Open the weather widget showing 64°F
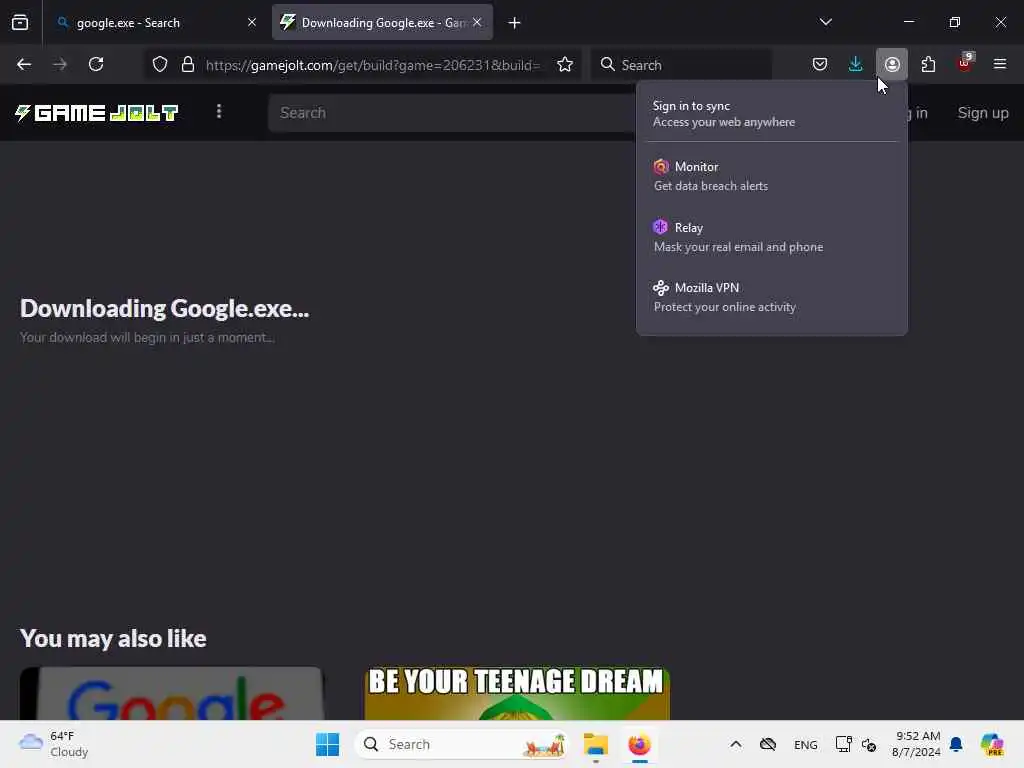The width and height of the screenshot is (1024, 768). (54, 744)
